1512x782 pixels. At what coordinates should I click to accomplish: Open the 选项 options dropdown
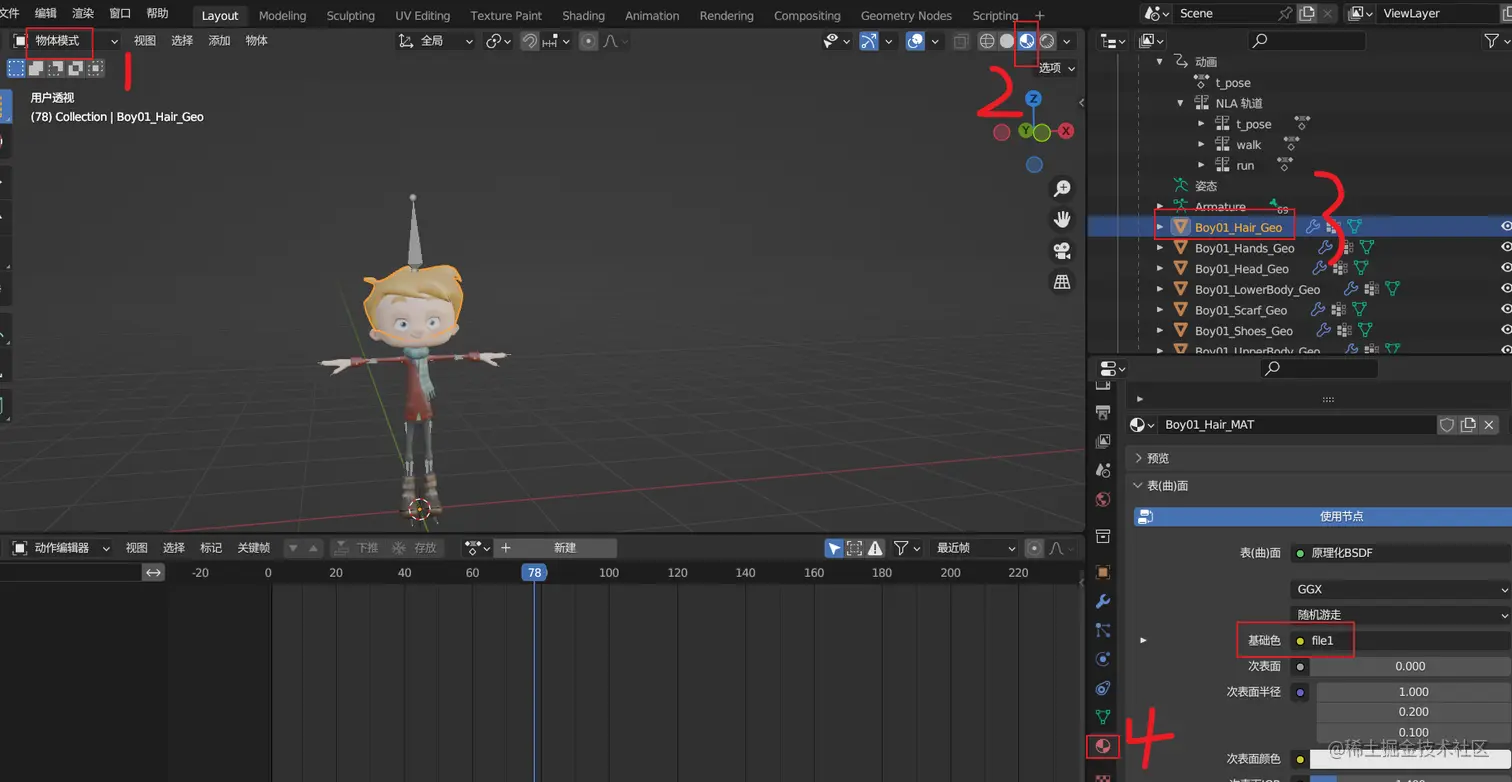pos(1057,68)
